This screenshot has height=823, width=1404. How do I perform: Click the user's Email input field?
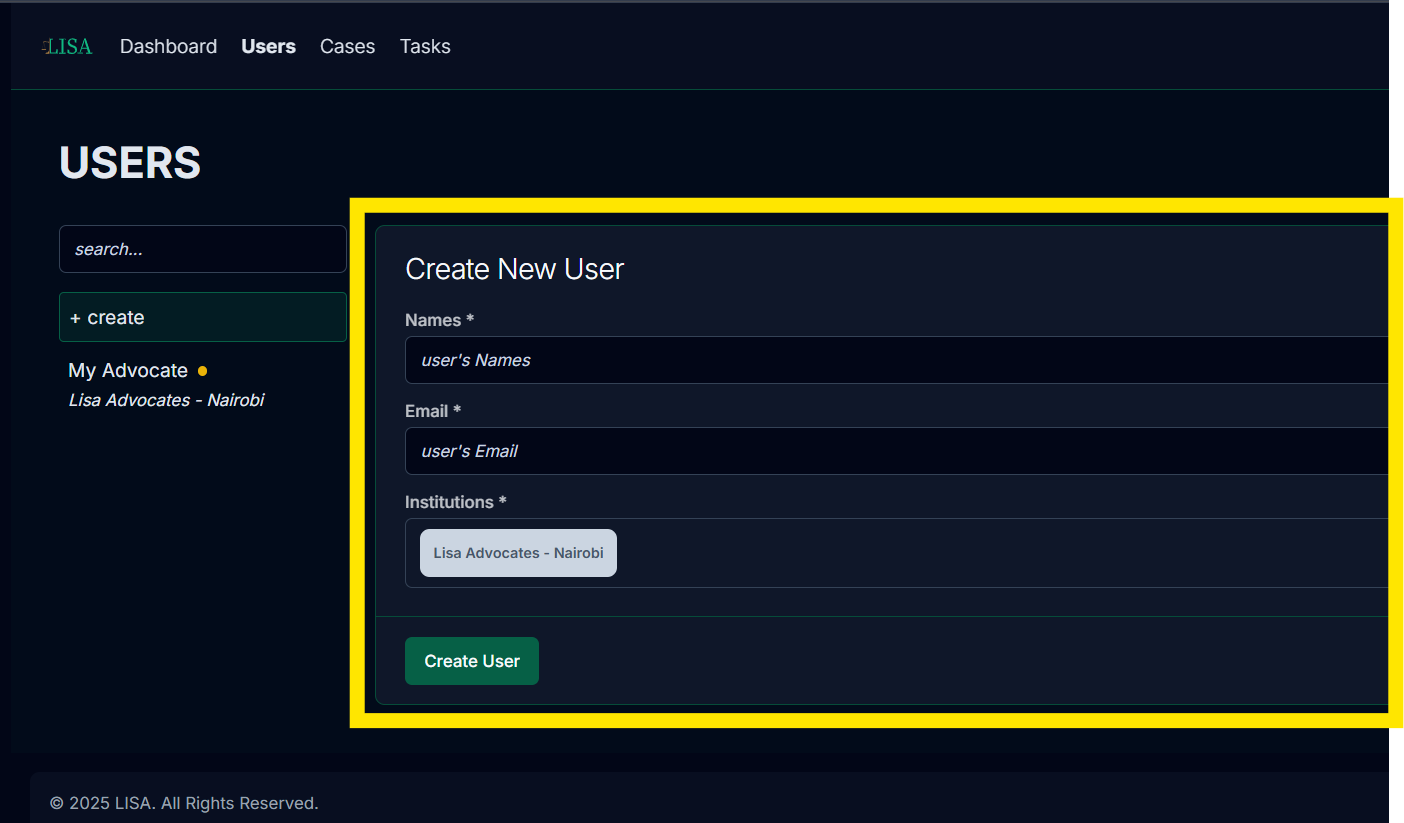pos(700,450)
